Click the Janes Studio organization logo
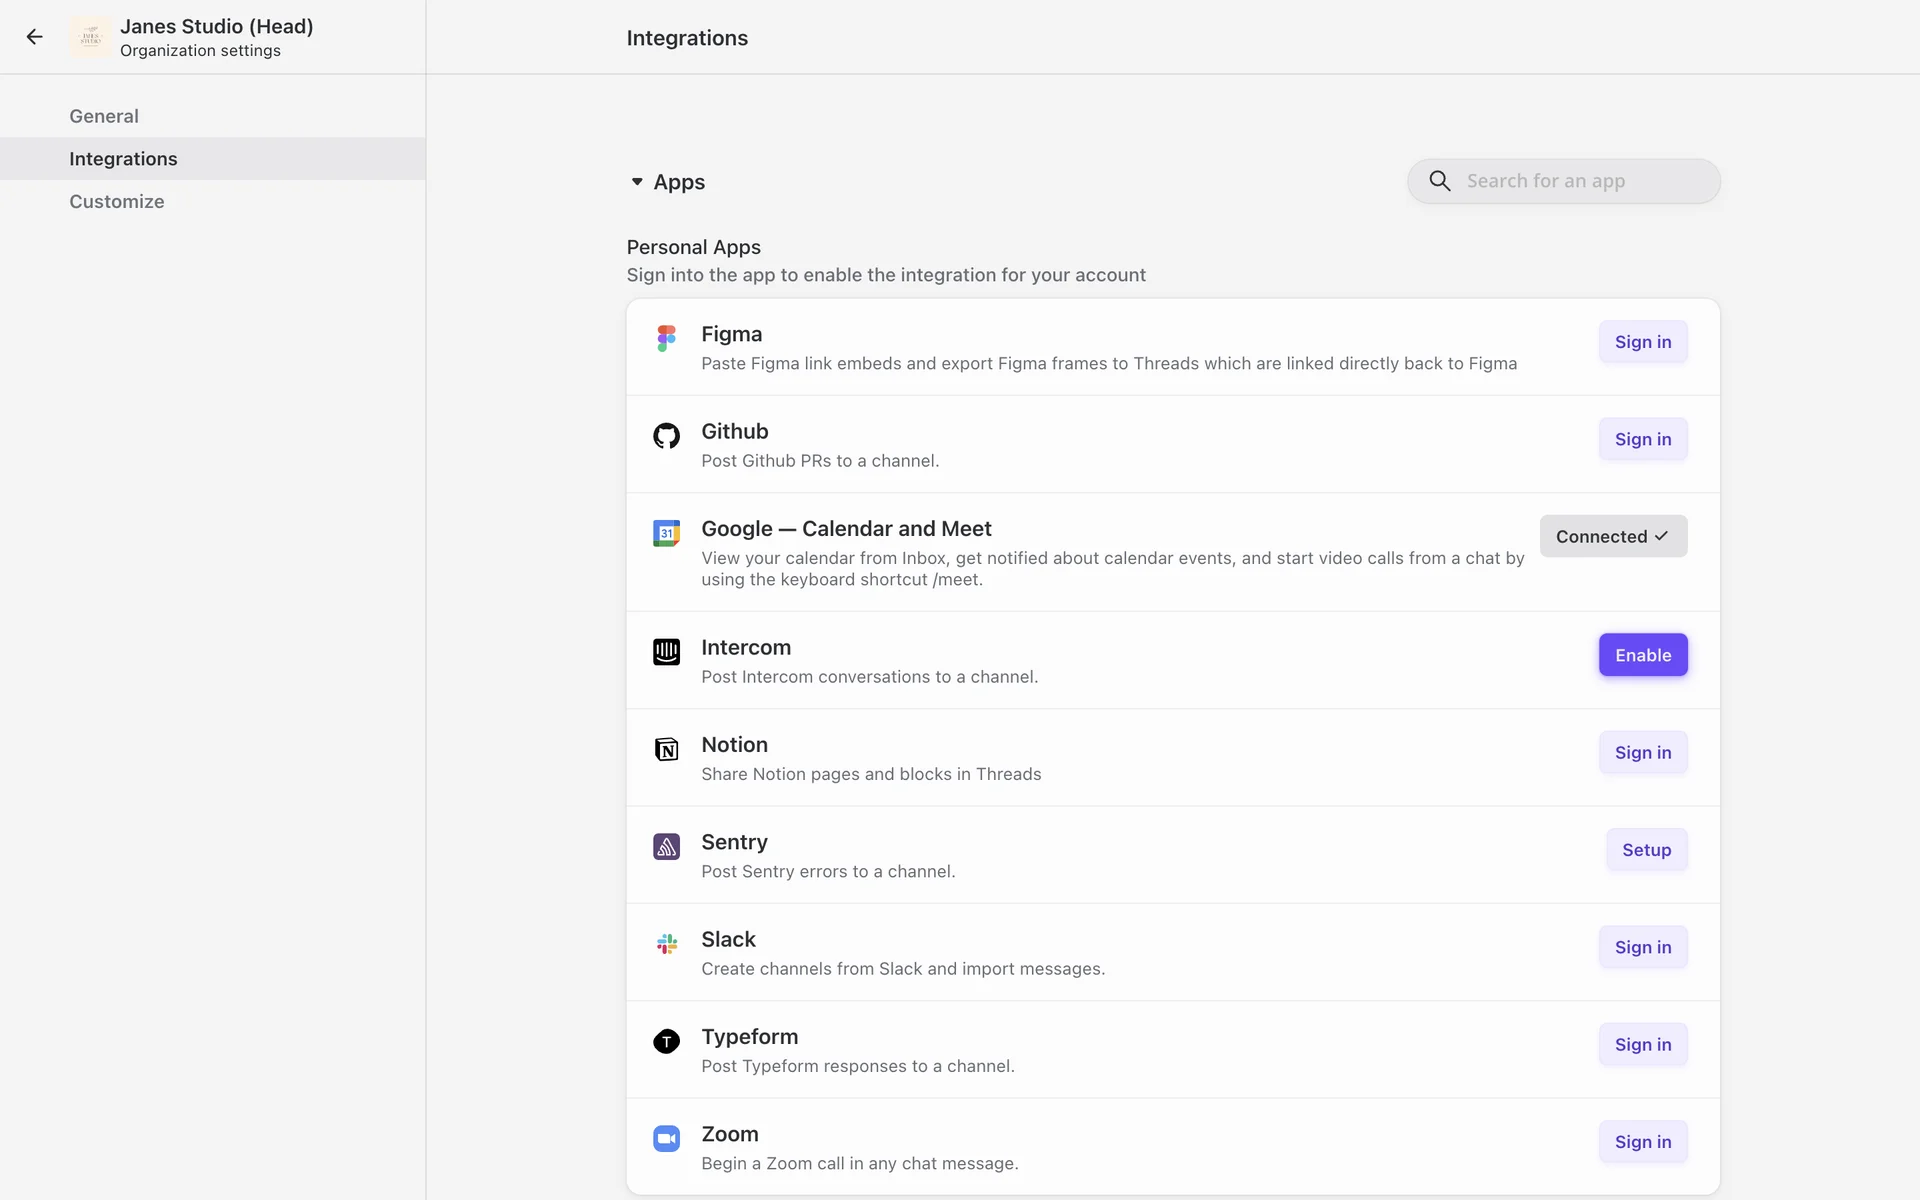The width and height of the screenshot is (1920, 1200). point(91,37)
